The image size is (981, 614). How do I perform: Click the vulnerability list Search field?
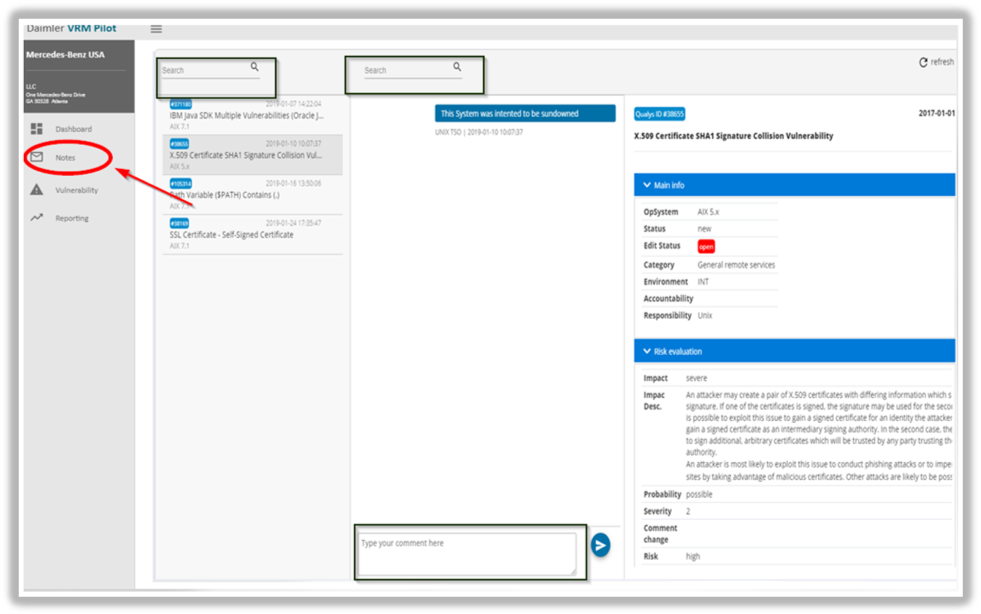pos(203,71)
